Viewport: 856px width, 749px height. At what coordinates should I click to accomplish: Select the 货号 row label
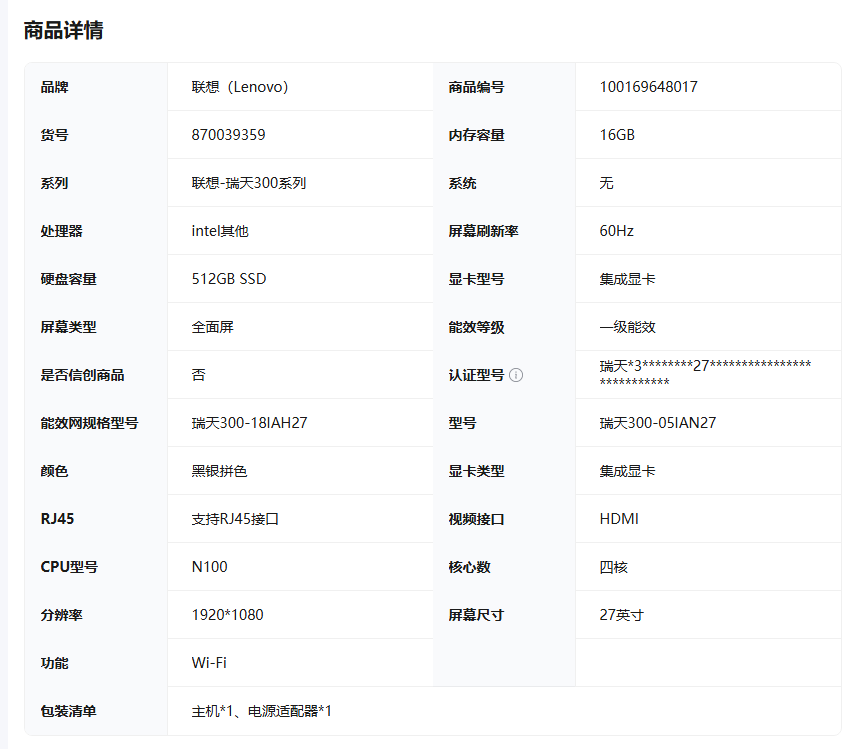[x=54, y=135]
